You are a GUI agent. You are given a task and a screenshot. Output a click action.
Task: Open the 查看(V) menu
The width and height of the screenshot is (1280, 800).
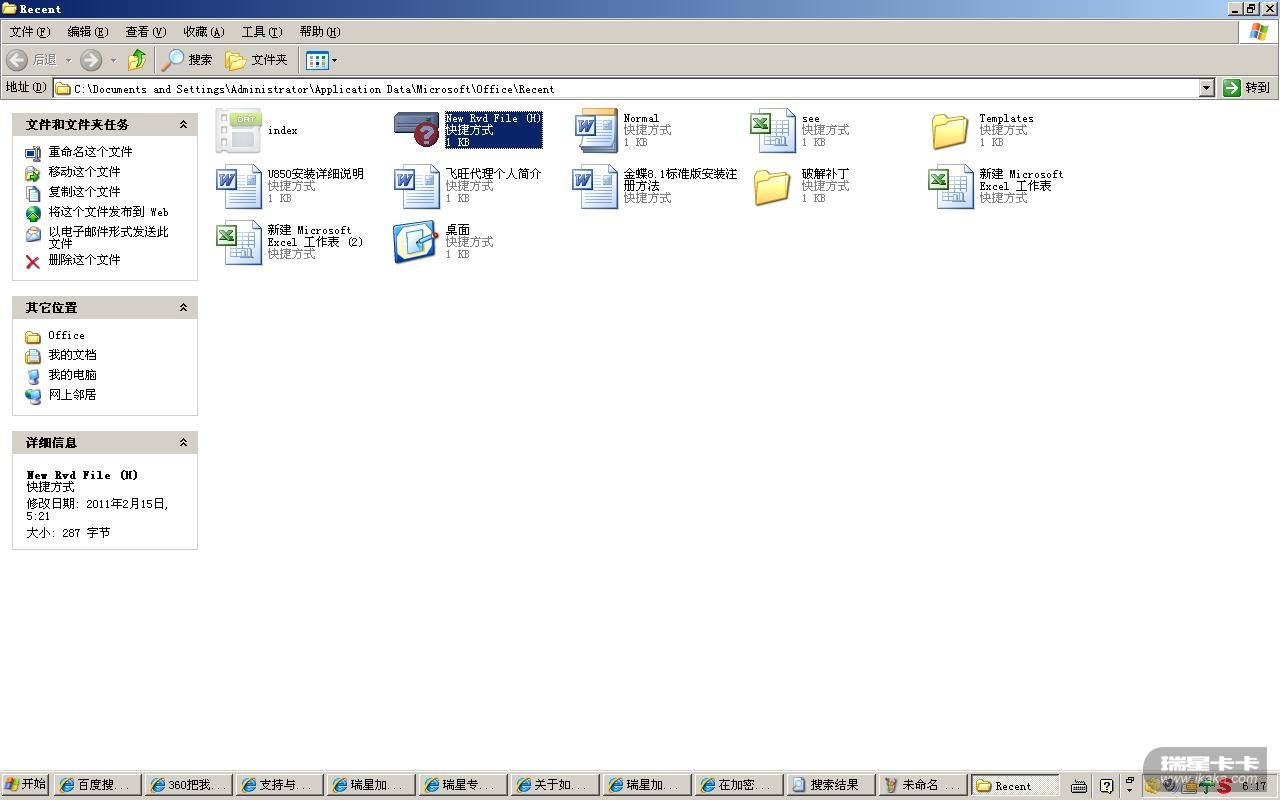coord(145,32)
